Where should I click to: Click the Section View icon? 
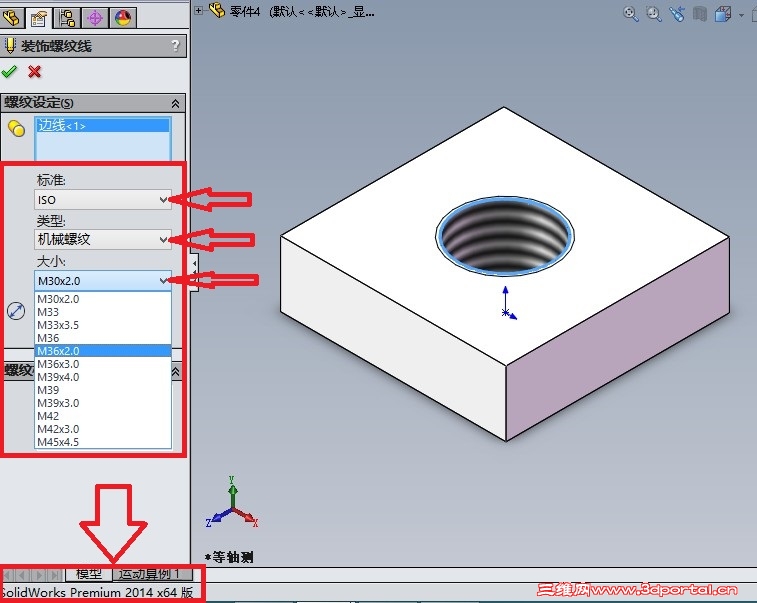pos(700,14)
